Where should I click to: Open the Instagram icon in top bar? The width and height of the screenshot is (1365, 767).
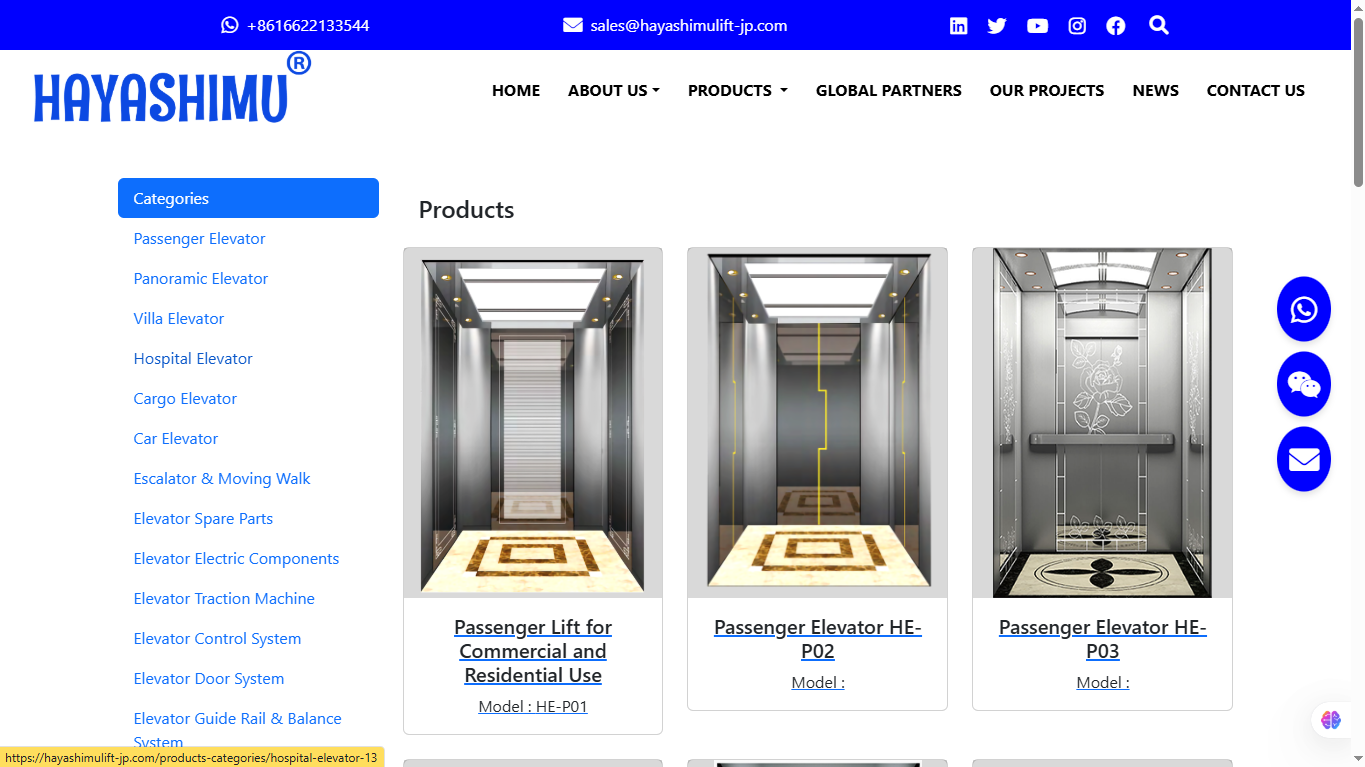(1077, 26)
